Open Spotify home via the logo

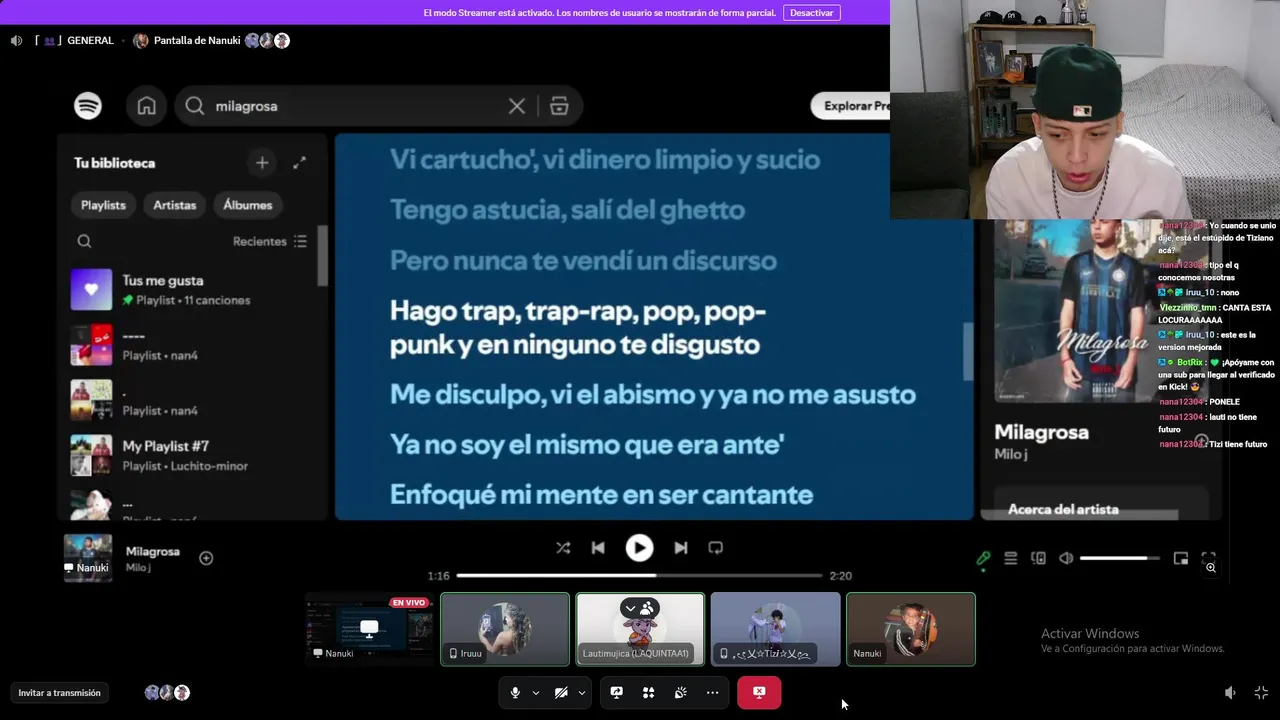[x=88, y=106]
